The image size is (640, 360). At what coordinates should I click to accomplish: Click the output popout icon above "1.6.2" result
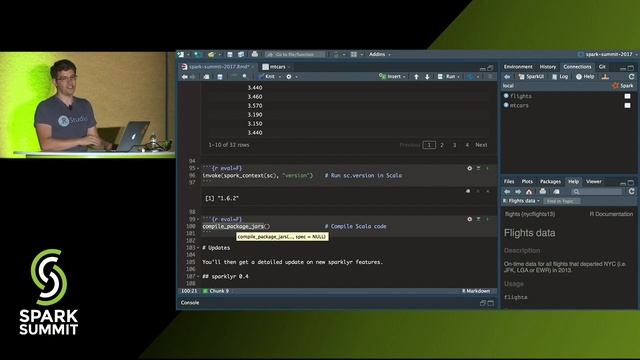468,191
